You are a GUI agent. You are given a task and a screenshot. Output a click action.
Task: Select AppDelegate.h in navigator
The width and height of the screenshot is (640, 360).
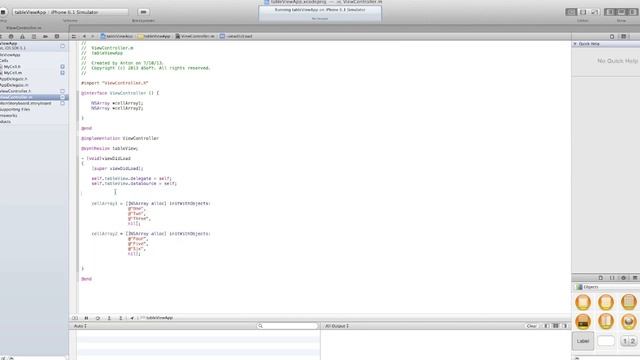(14, 79)
